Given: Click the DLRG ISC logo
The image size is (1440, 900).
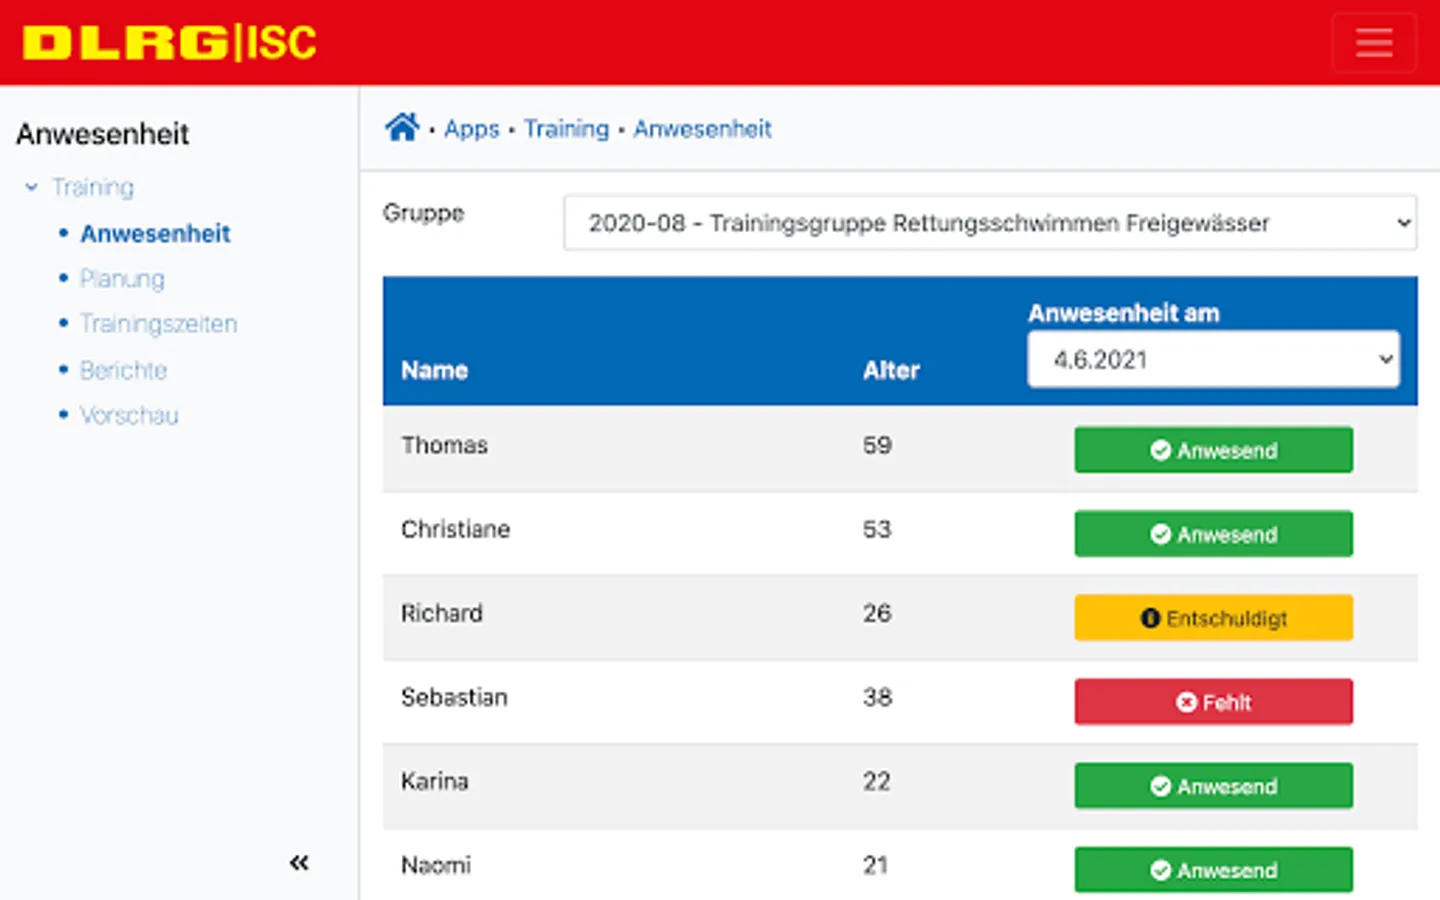Looking at the screenshot, I should click(x=170, y=43).
